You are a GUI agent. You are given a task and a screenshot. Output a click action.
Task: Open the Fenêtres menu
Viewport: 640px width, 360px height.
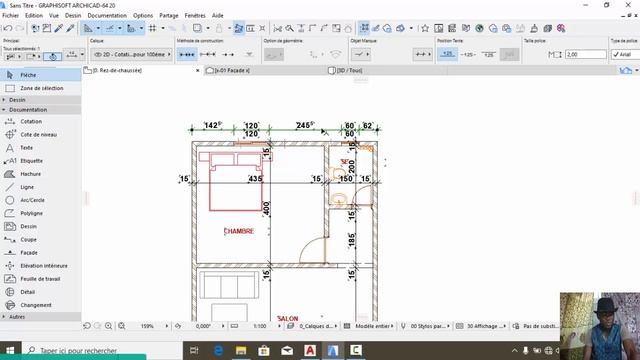pos(195,16)
